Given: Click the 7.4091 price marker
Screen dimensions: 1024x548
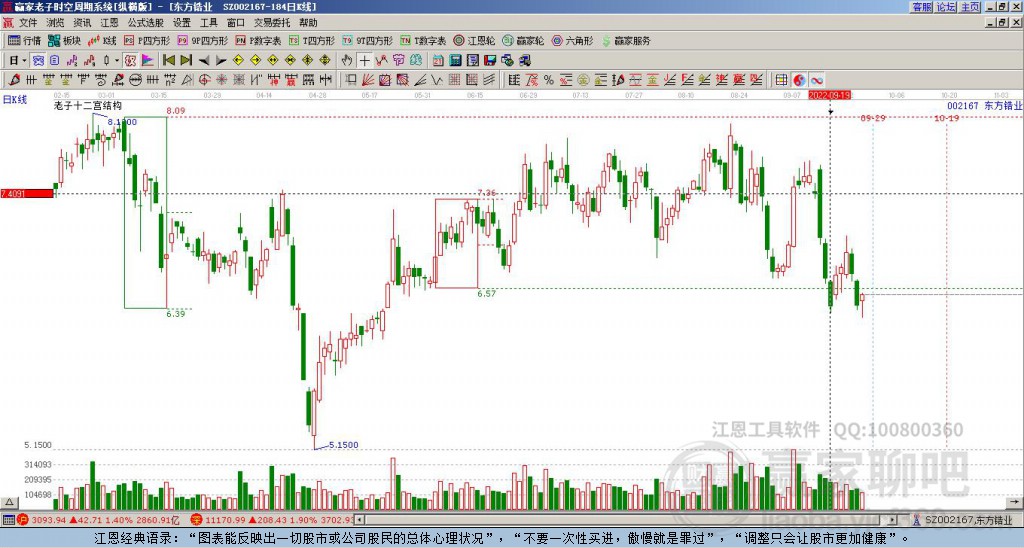Looking at the screenshot, I should point(27,193).
